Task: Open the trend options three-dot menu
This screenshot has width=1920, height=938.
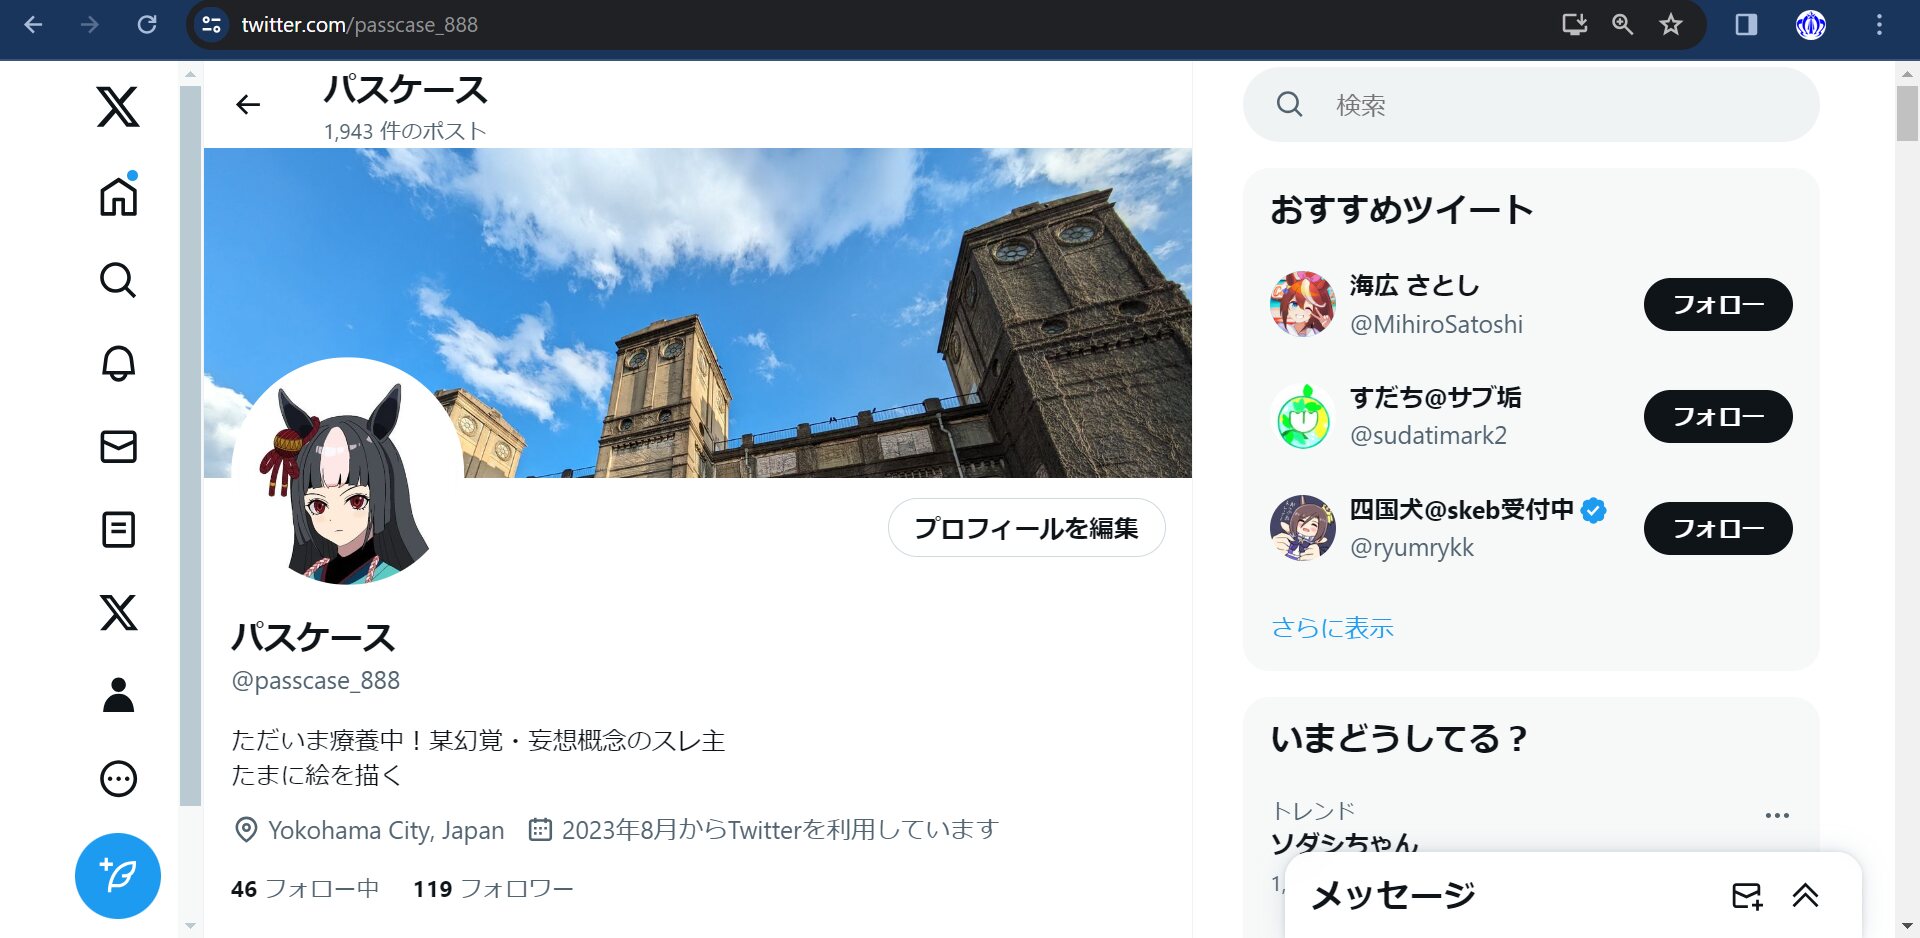Action: coord(1777,815)
